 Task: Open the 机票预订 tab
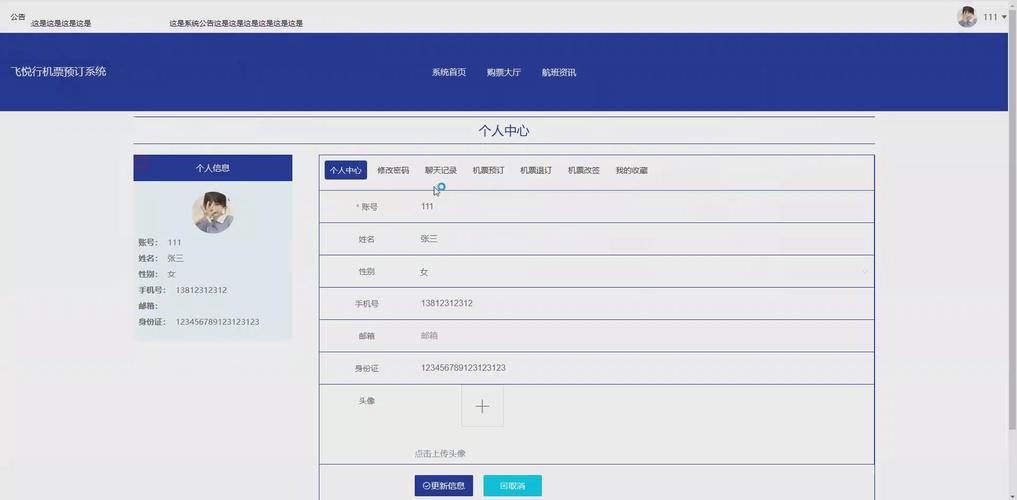(488, 171)
